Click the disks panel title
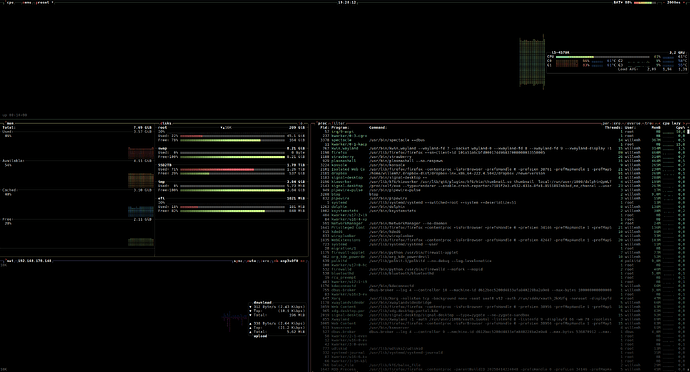This screenshot has width=690, height=372. point(166,123)
